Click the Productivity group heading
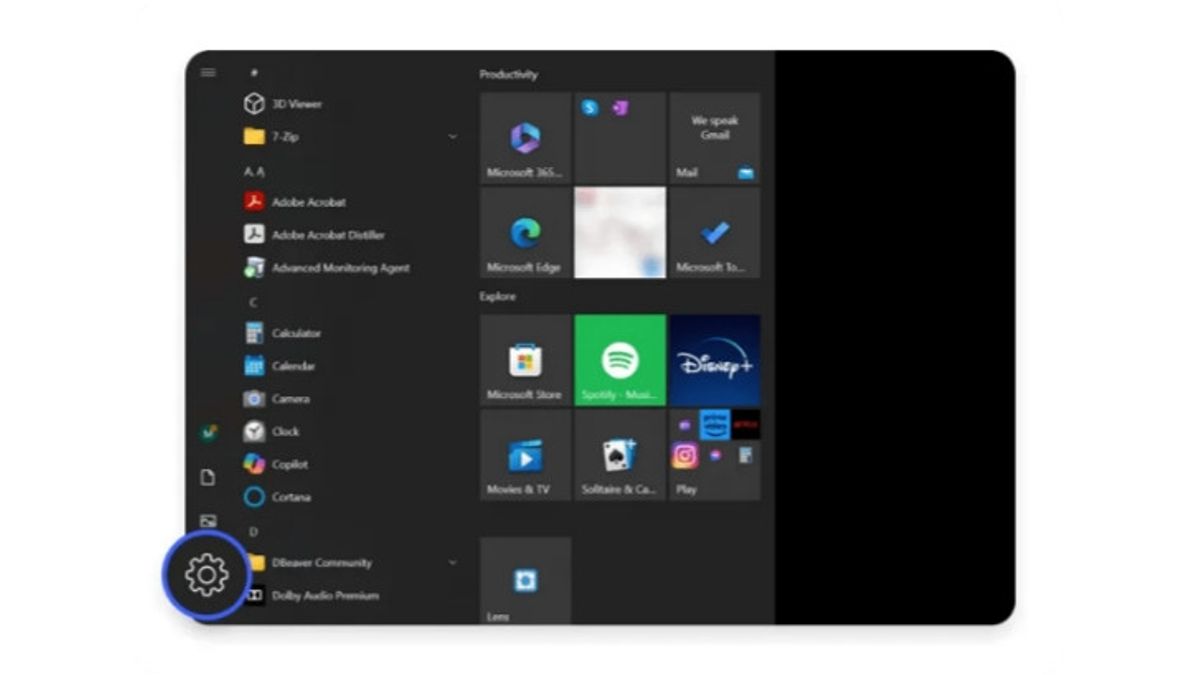 (508, 75)
